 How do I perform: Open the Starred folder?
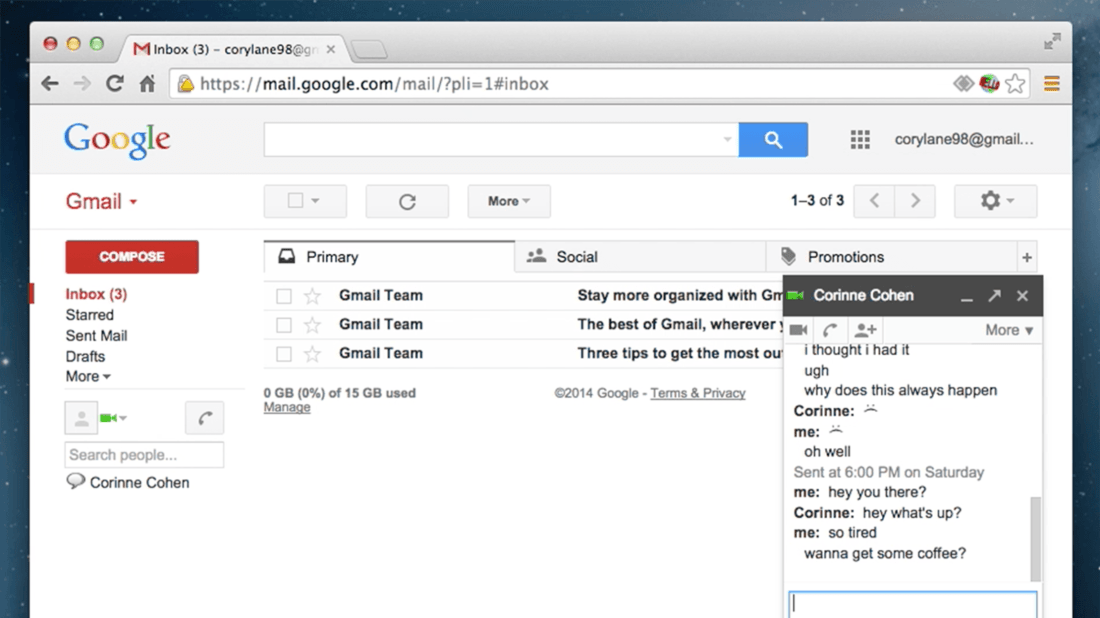[x=90, y=315]
